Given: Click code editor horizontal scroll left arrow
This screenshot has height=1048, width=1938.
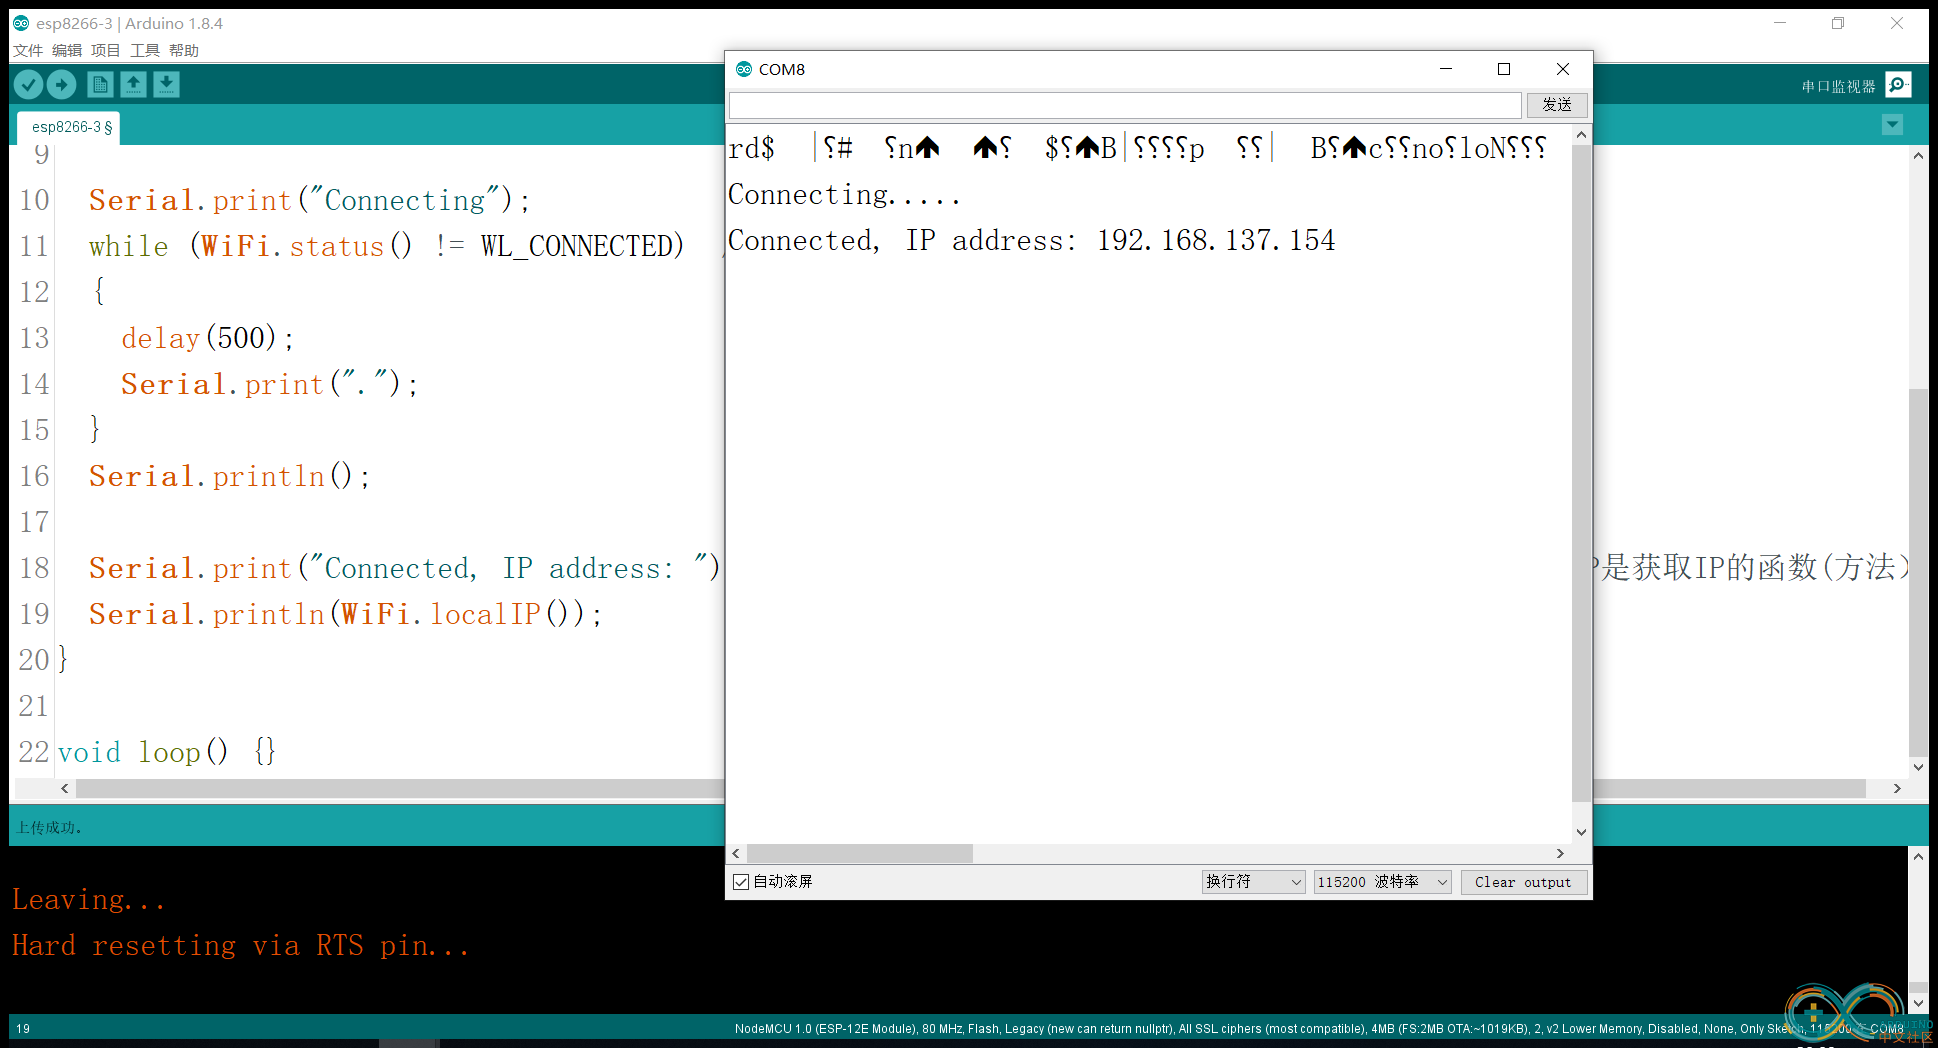Looking at the screenshot, I should pos(65,789).
